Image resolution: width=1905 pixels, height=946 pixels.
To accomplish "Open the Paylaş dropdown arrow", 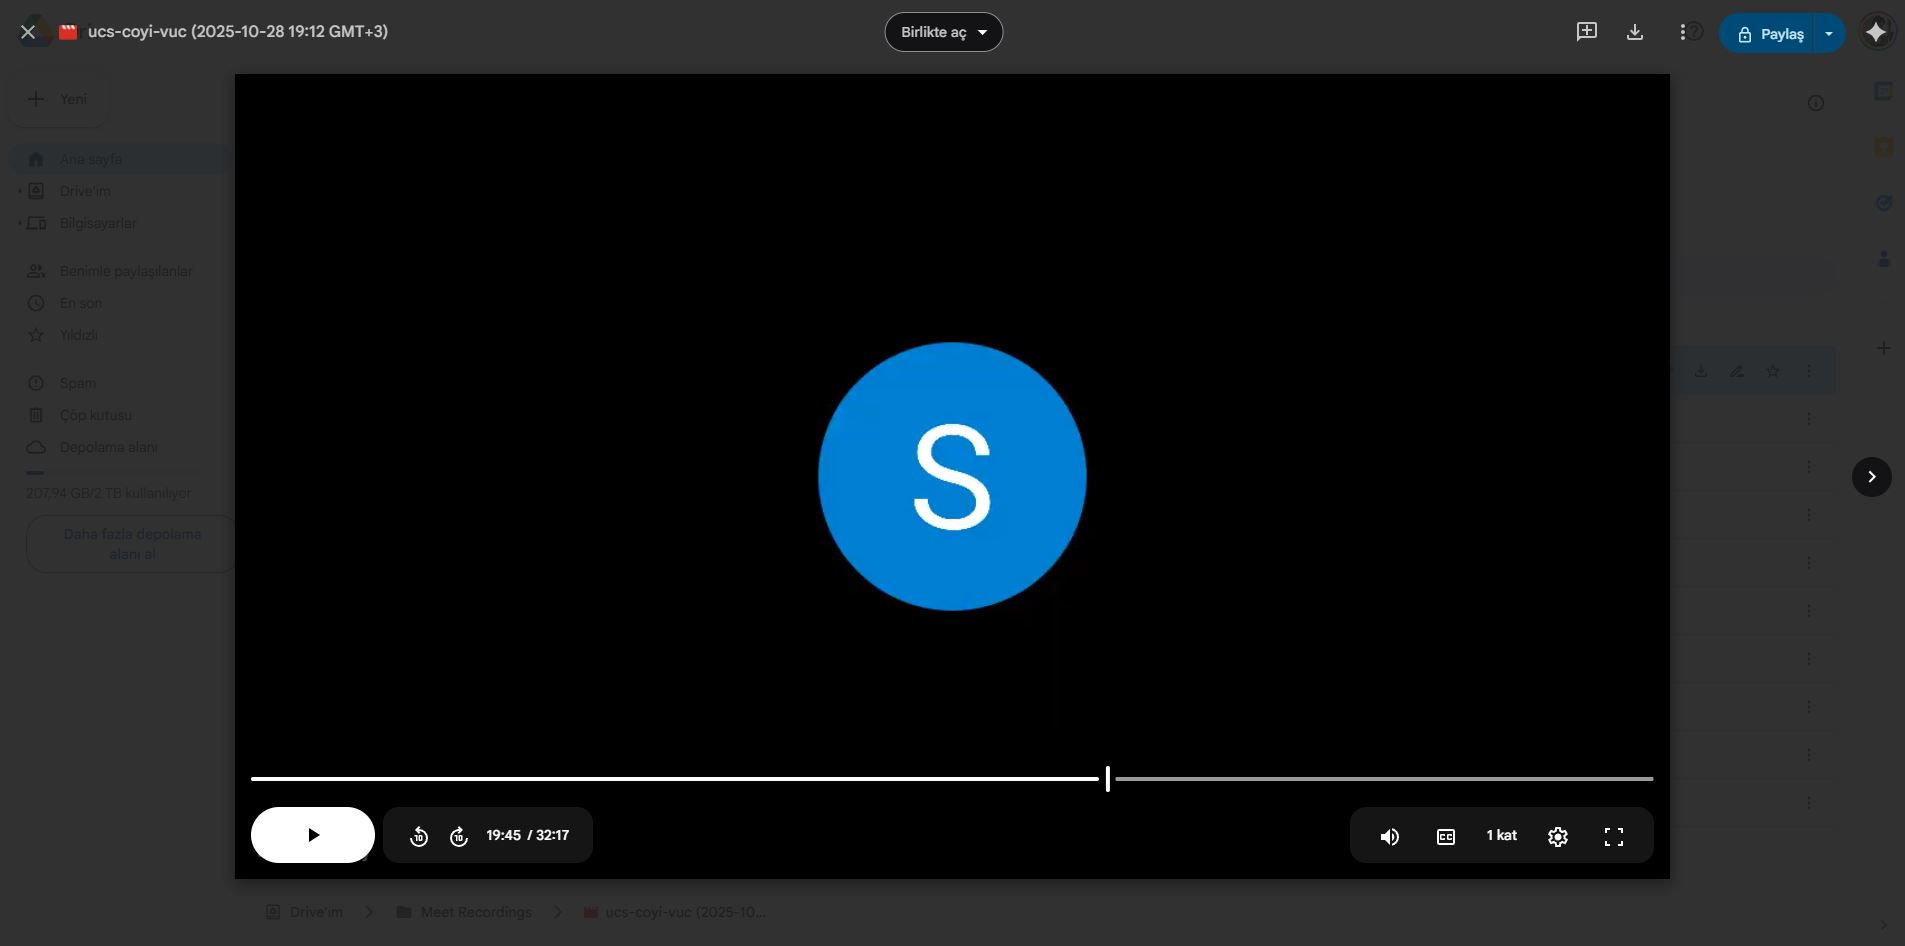I will pyautogui.click(x=1828, y=34).
